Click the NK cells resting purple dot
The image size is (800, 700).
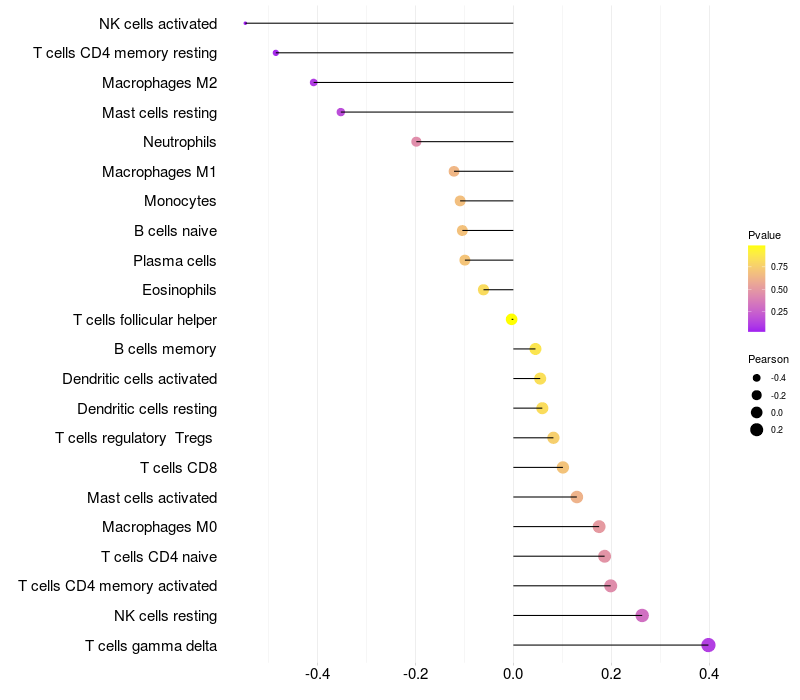(x=642, y=615)
